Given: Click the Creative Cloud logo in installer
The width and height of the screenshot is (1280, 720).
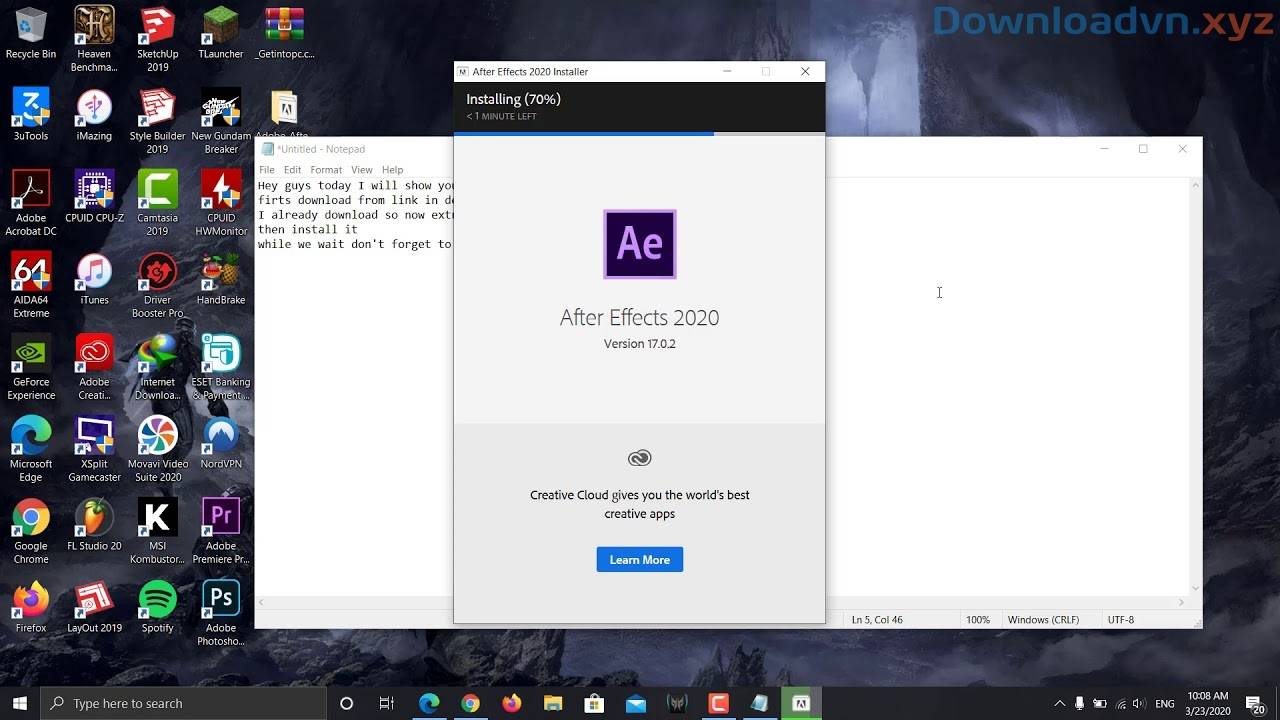Looking at the screenshot, I should tap(640, 458).
